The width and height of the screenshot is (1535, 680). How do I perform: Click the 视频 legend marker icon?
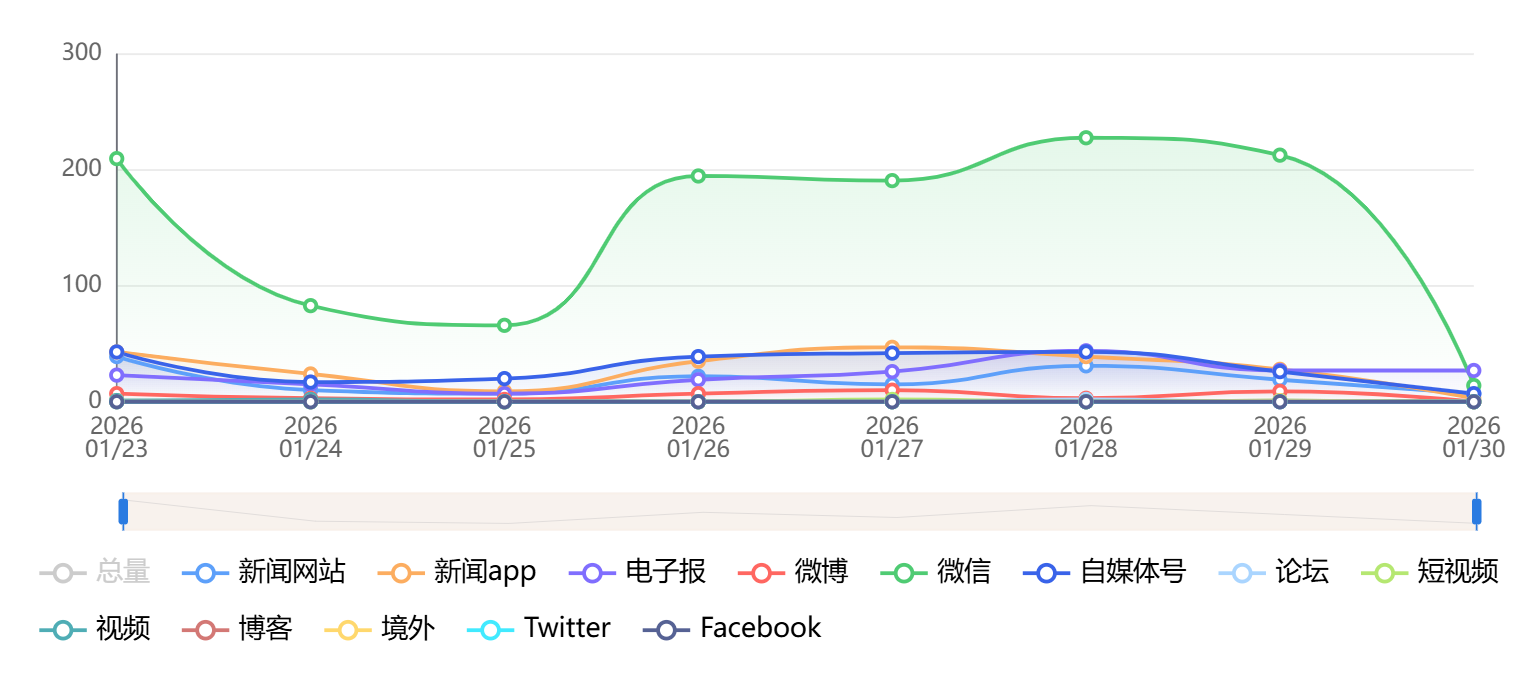click(63, 629)
